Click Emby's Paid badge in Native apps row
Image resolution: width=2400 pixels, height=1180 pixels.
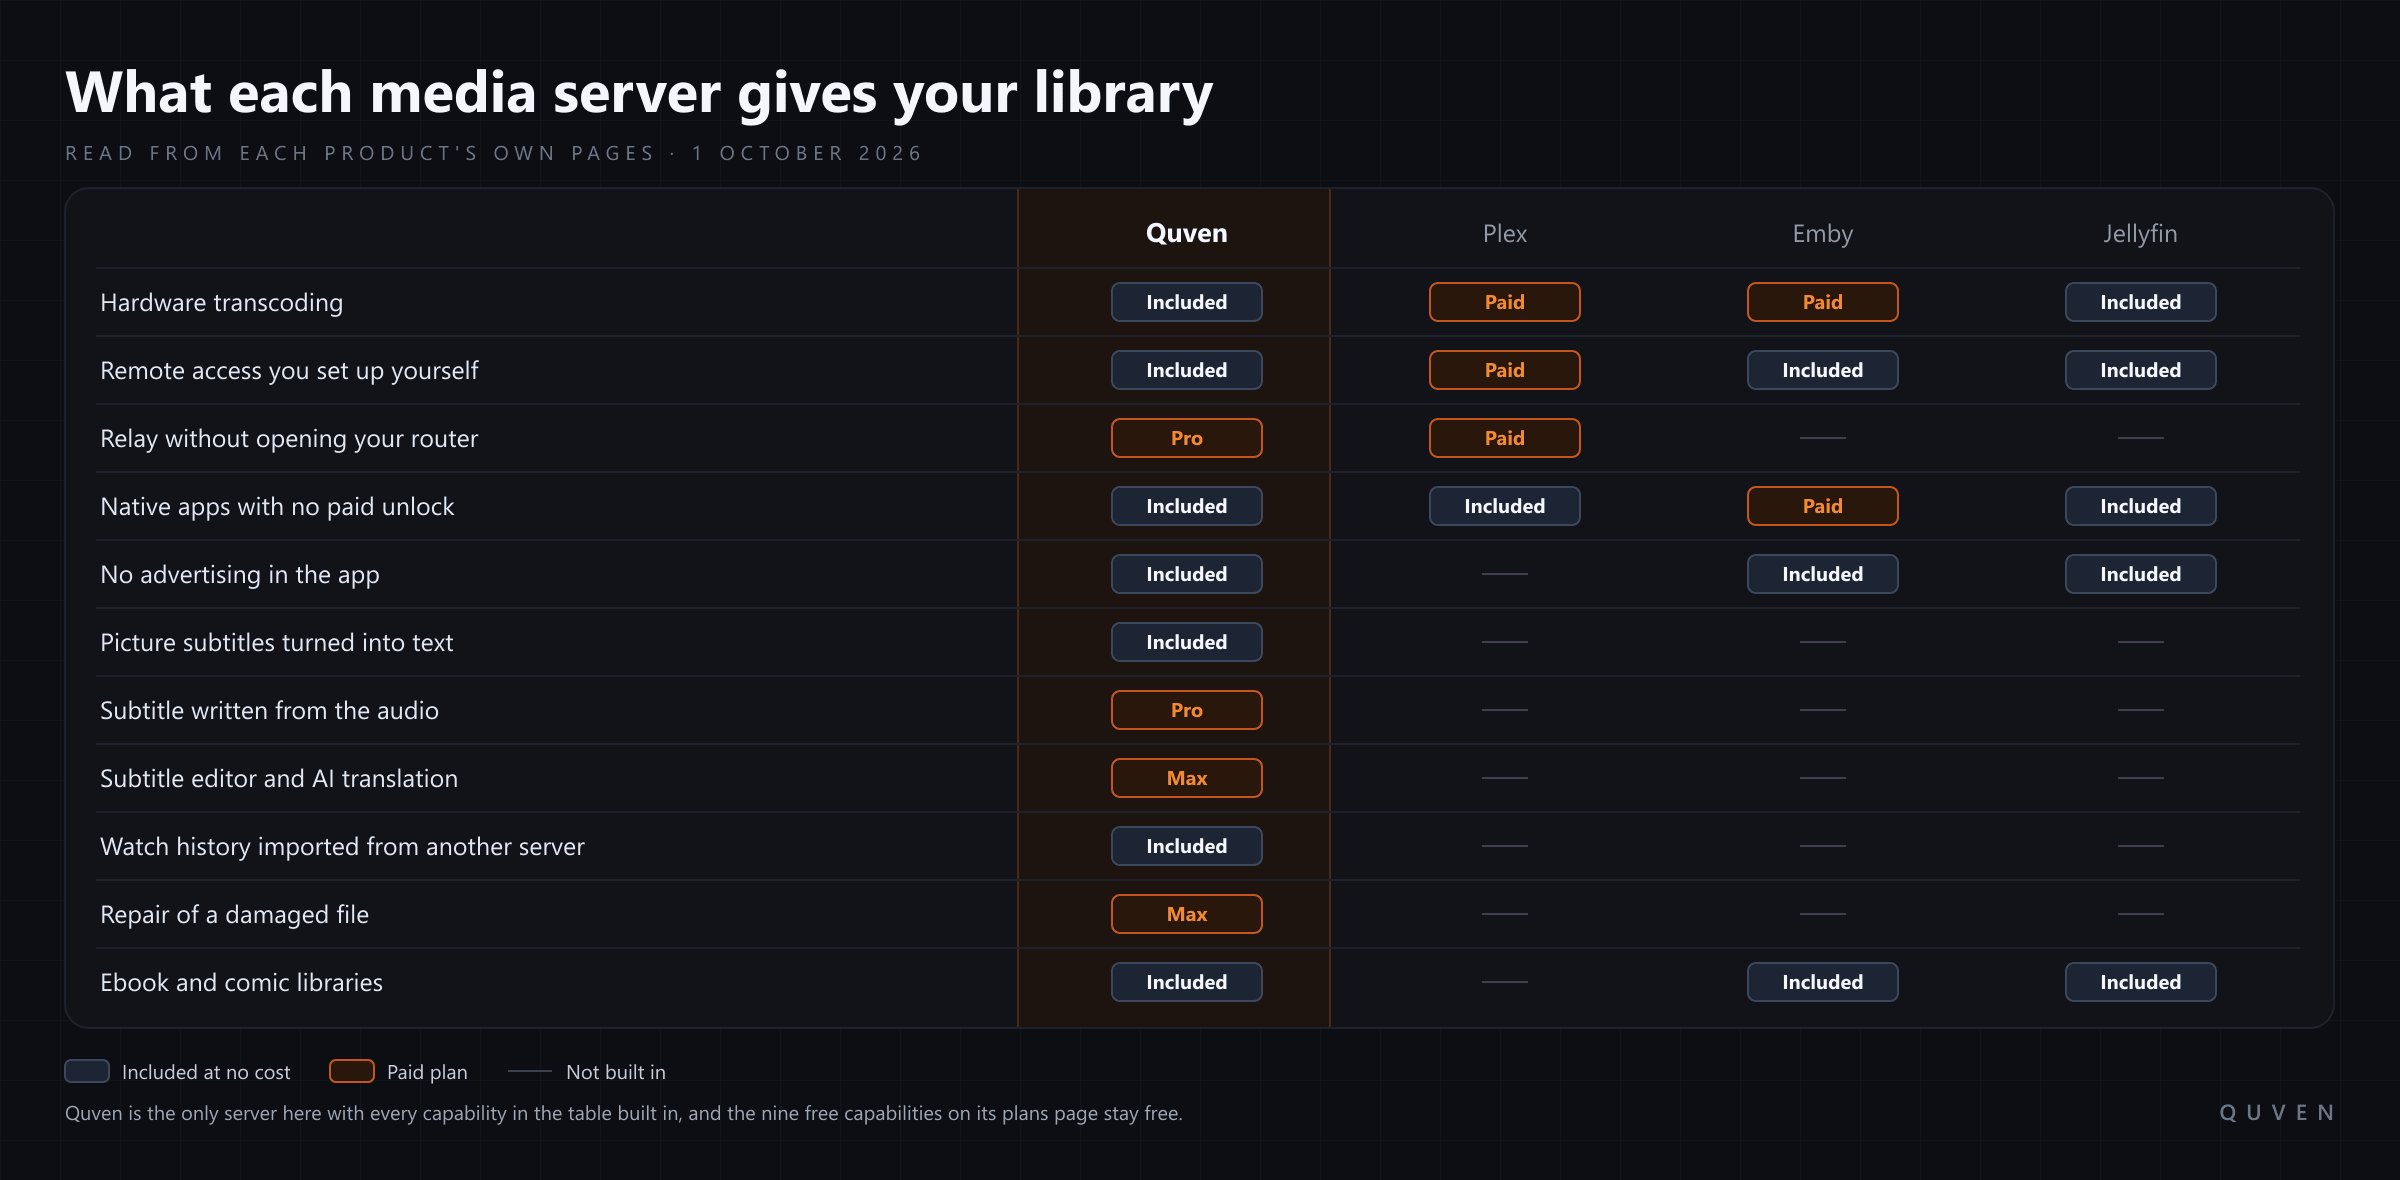pos(1822,506)
